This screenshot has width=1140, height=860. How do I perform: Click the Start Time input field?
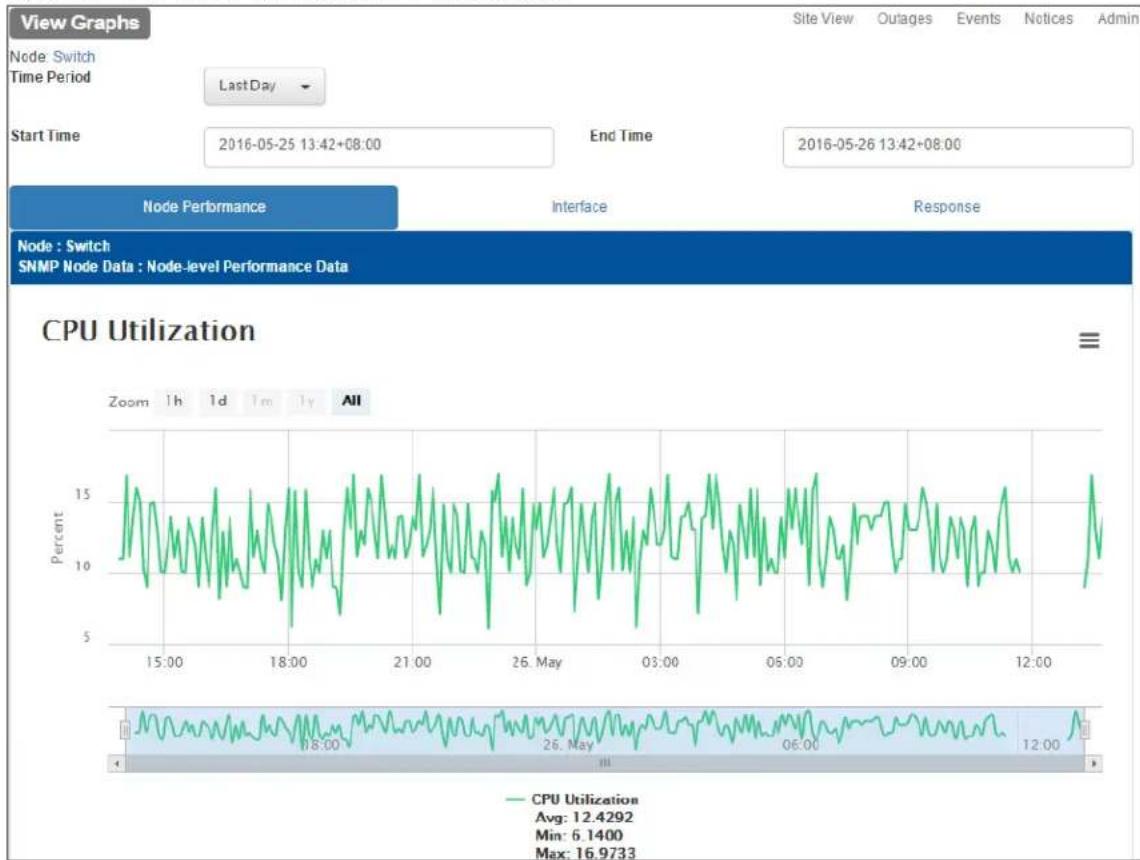pos(379,147)
